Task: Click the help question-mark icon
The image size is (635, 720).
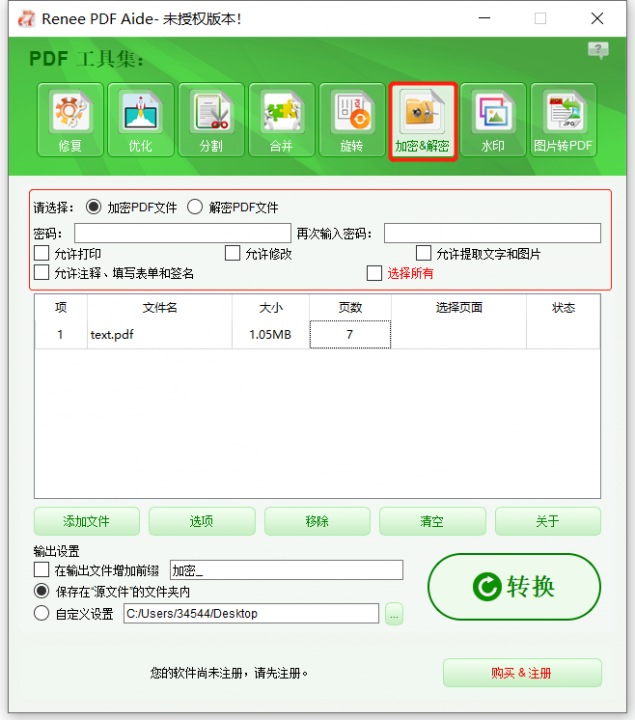Action: (598, 50)
